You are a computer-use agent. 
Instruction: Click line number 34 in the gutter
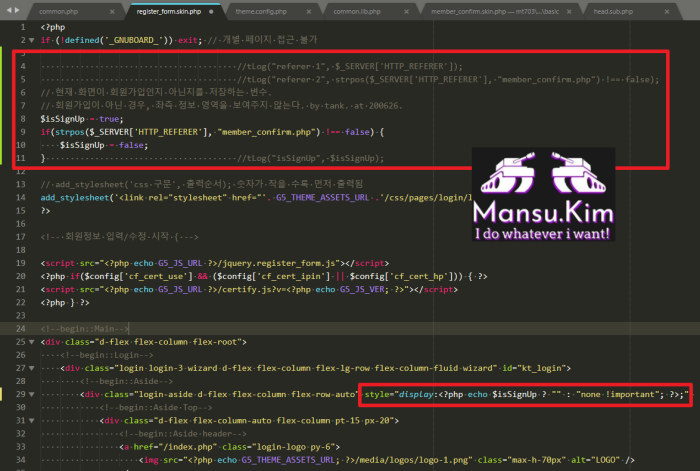point(21,460)
